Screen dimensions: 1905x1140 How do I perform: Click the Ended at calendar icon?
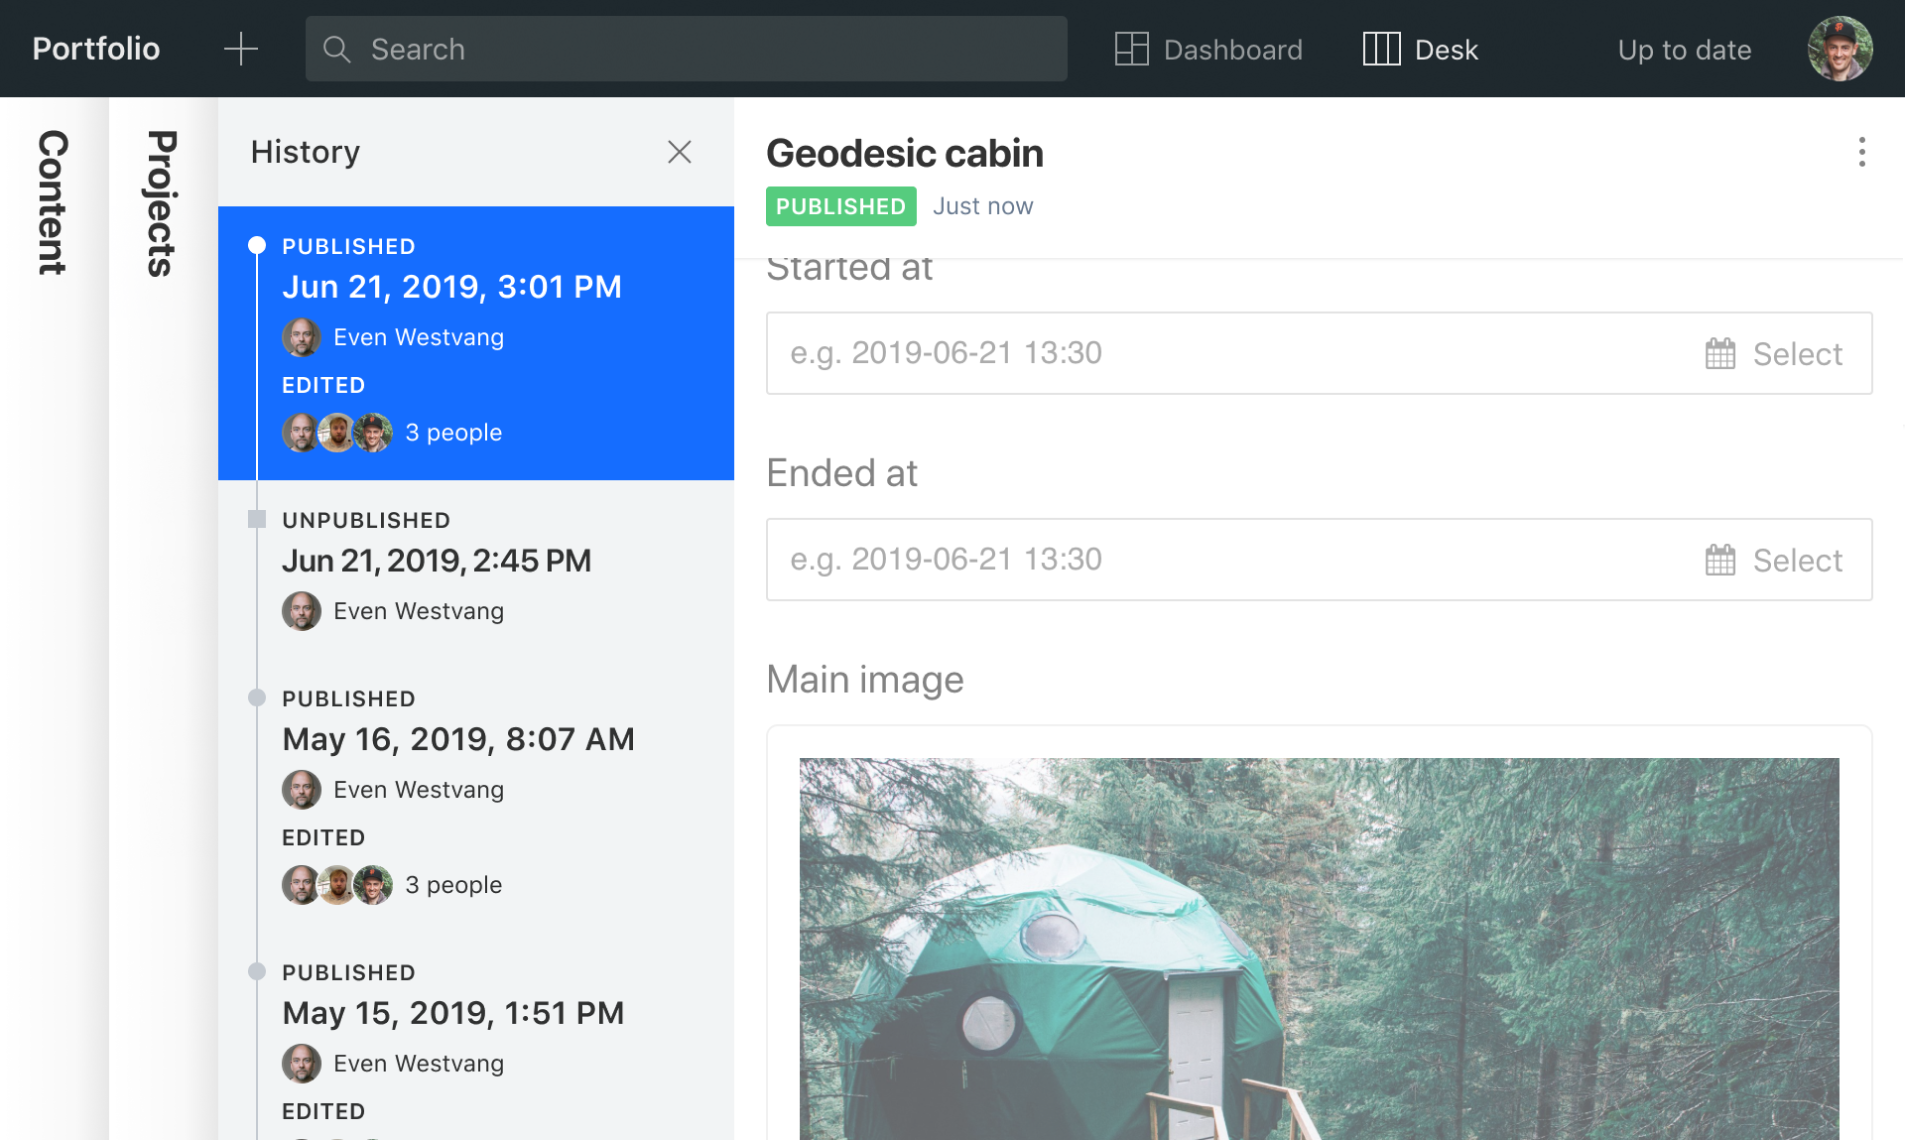[x=1720, y=560]
